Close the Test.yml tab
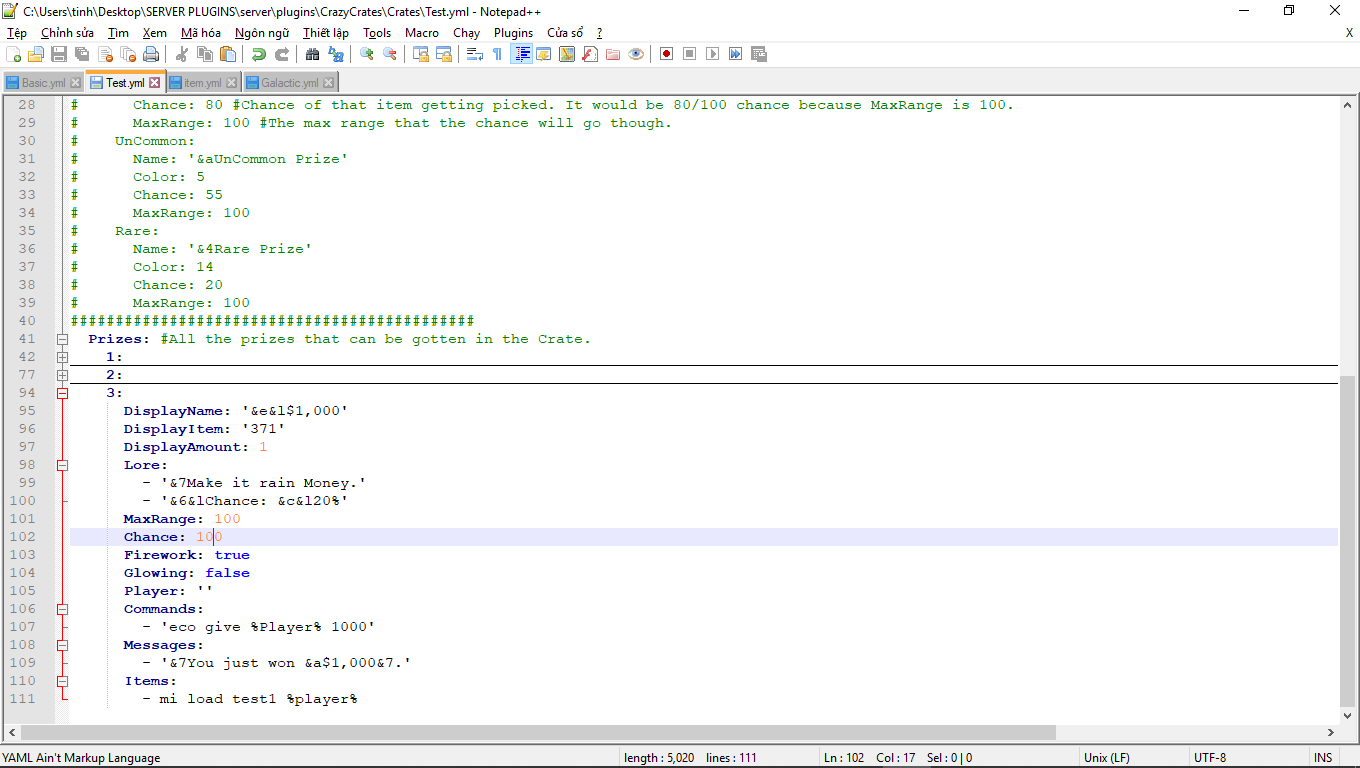The height and width of the screenshot is (768, 1360). pos(155,83)
